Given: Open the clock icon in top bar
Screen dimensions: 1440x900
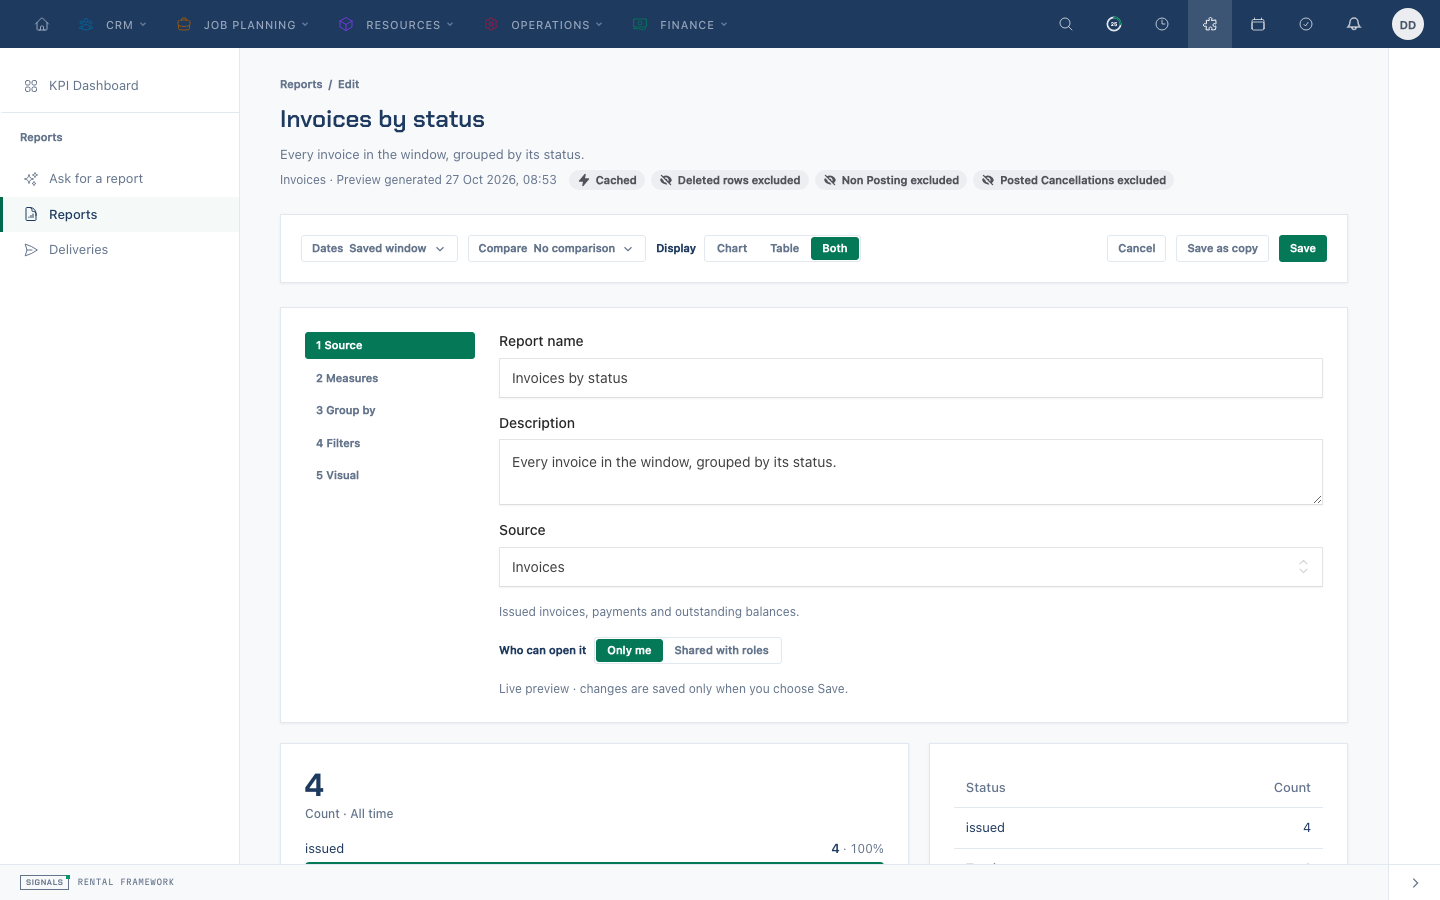Looking at the screenshot, I should coord(1162,24).
